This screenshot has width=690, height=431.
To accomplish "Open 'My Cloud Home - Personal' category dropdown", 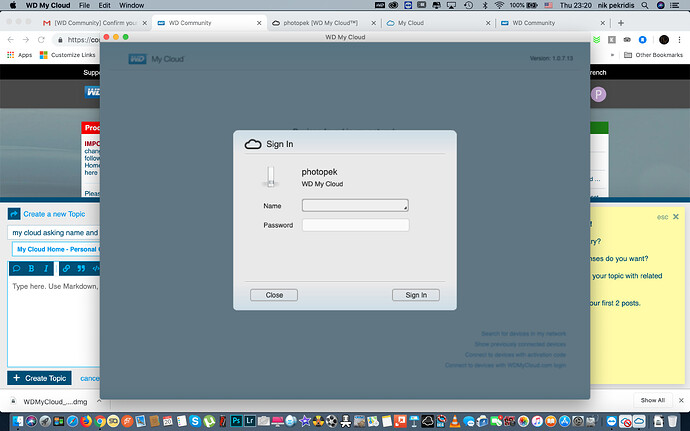I will [56, 249].
